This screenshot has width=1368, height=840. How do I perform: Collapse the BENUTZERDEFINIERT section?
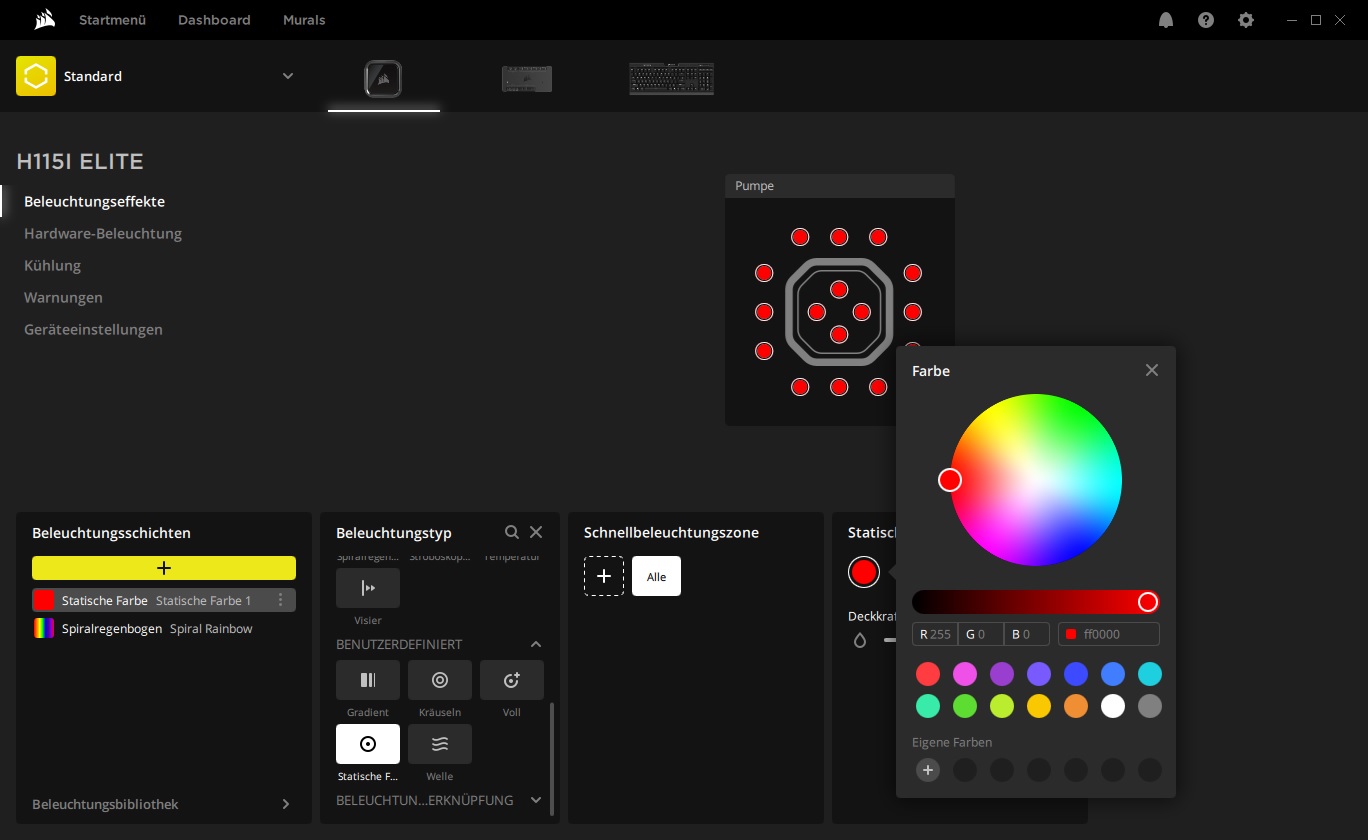coord(536,644)
